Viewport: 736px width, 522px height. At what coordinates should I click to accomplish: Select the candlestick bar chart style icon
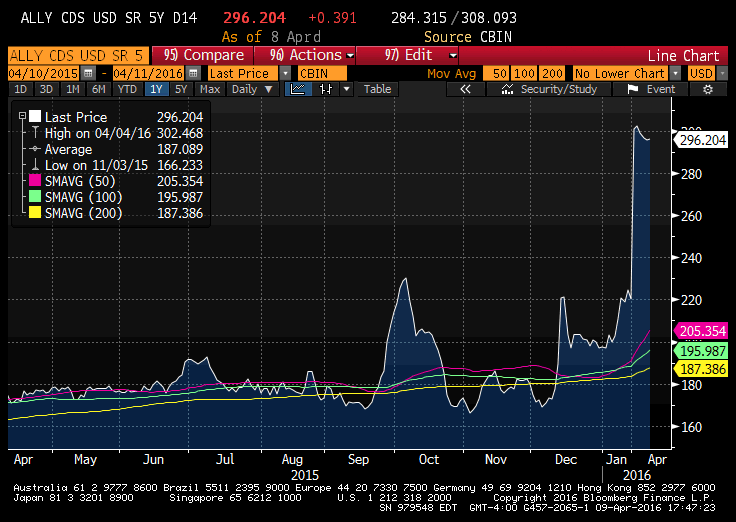pos(326,89)
